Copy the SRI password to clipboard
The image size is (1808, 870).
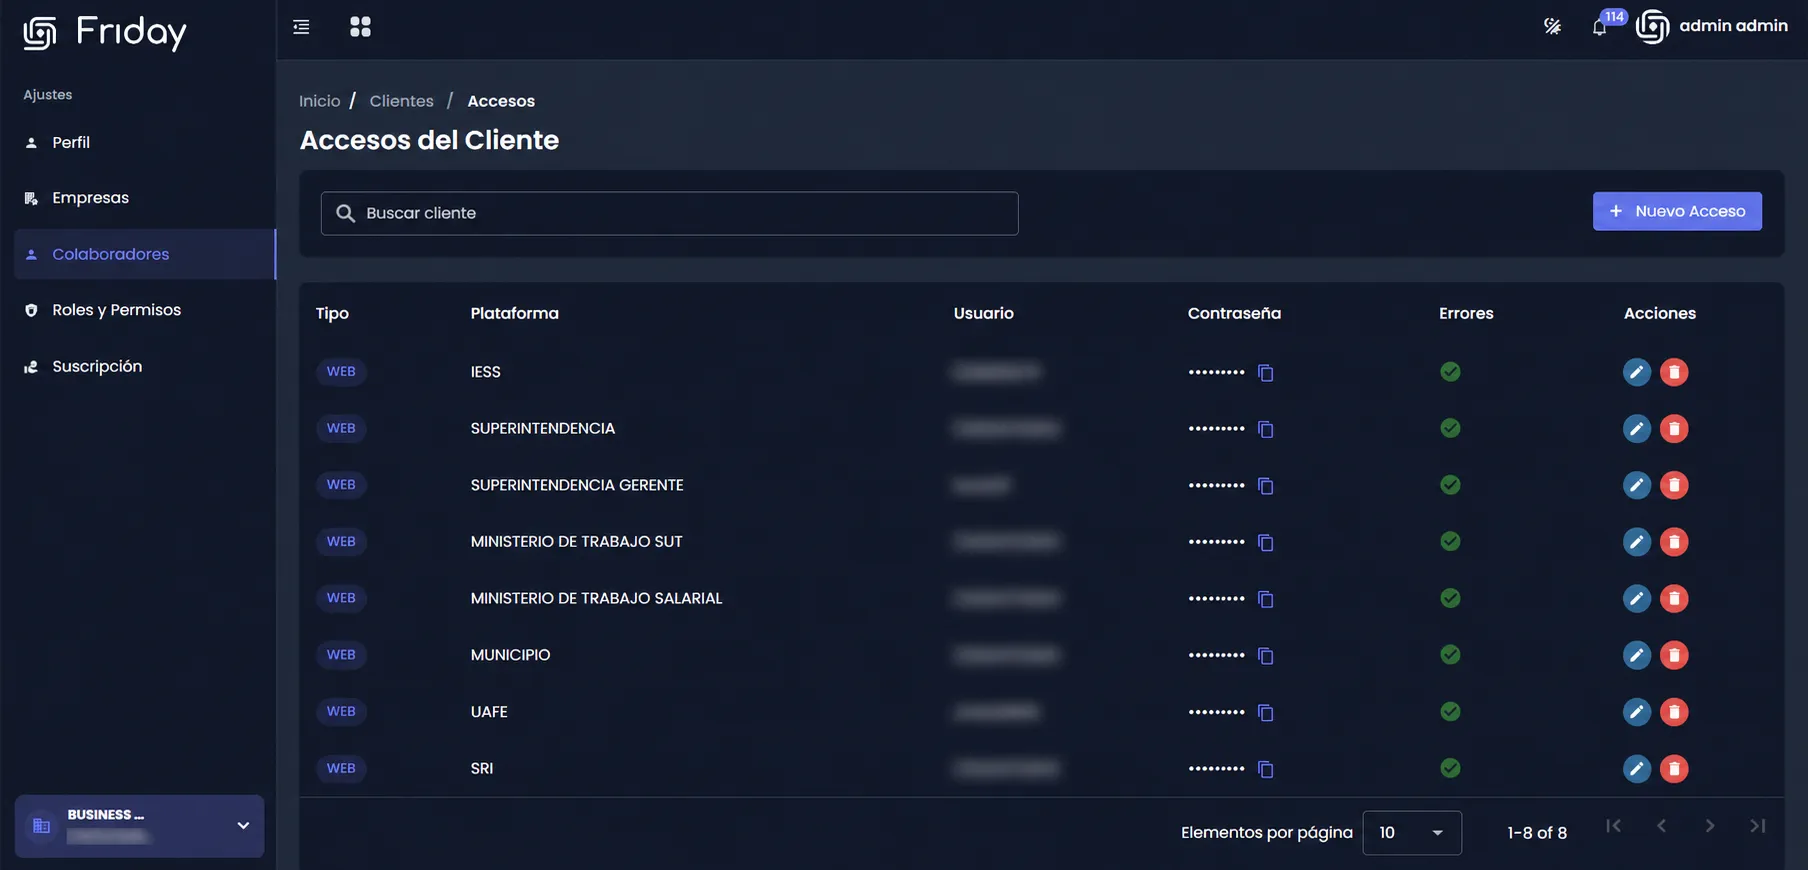(x=1265, y=769)
